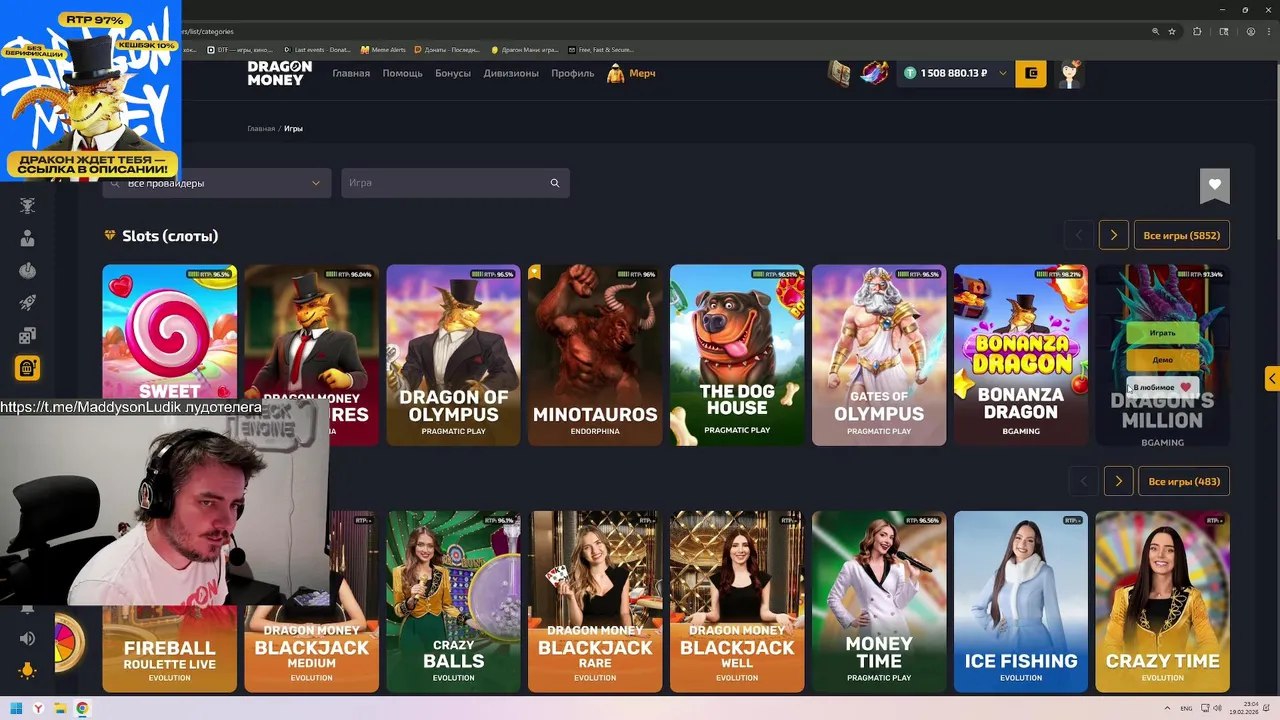Show next live games with right arrow
Viewport: 1280px width, 720px height.
[x=1118, y=481]
